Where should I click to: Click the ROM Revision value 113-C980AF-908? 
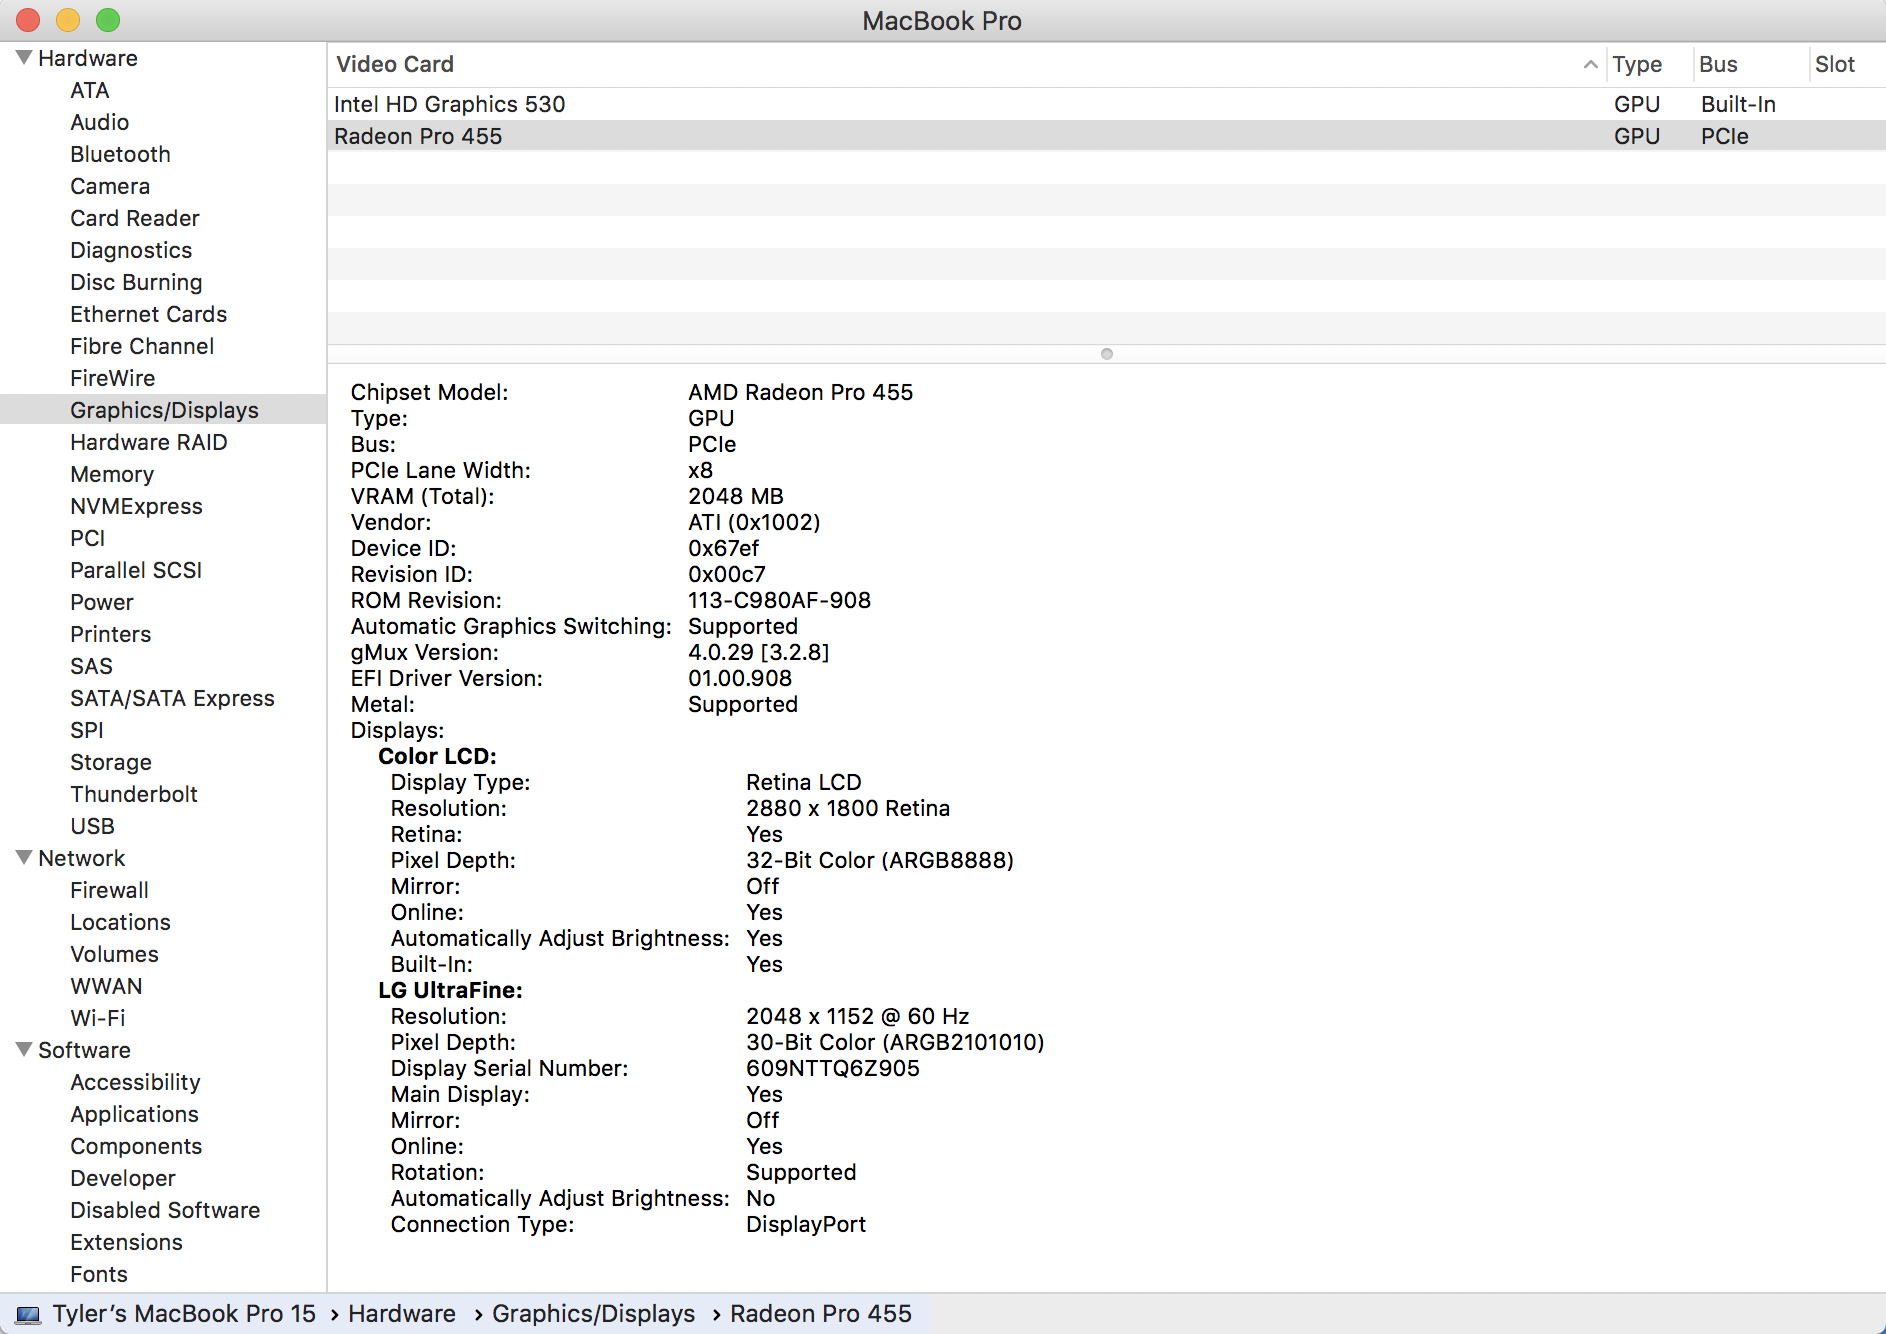(x=779, y=600)
